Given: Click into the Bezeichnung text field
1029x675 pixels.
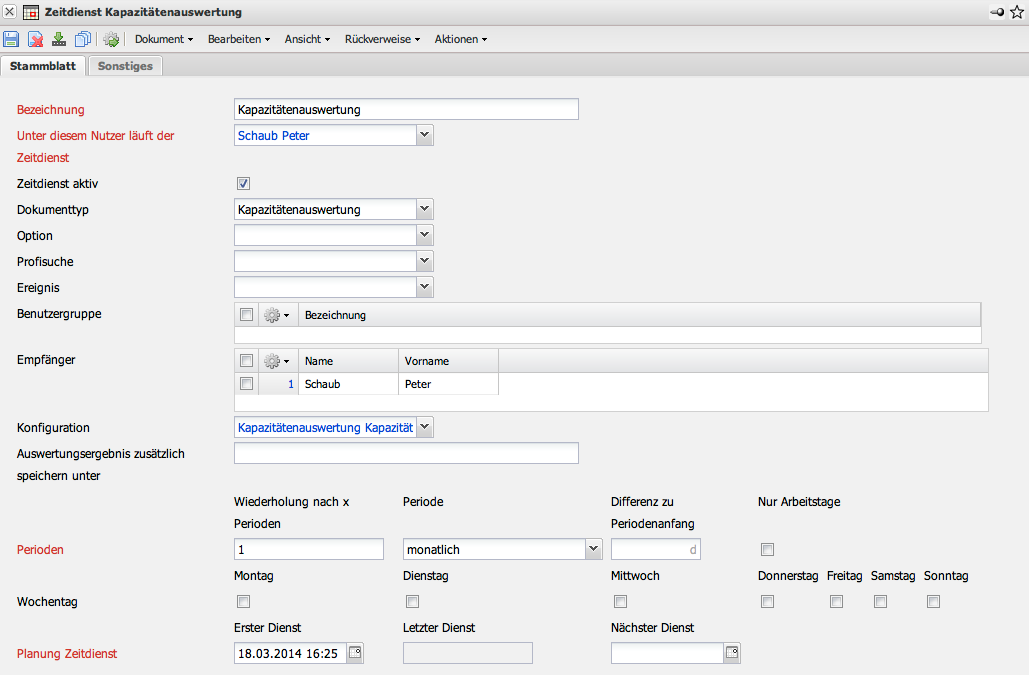Looking at the screenshot, I should pyautogui.click(x=405, y=109).
